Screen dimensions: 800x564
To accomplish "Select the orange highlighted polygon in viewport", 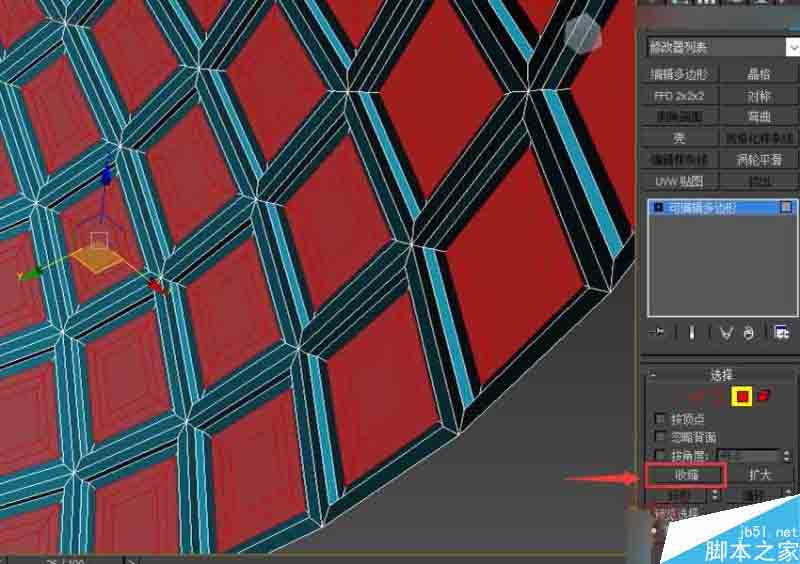I will 97,259.
